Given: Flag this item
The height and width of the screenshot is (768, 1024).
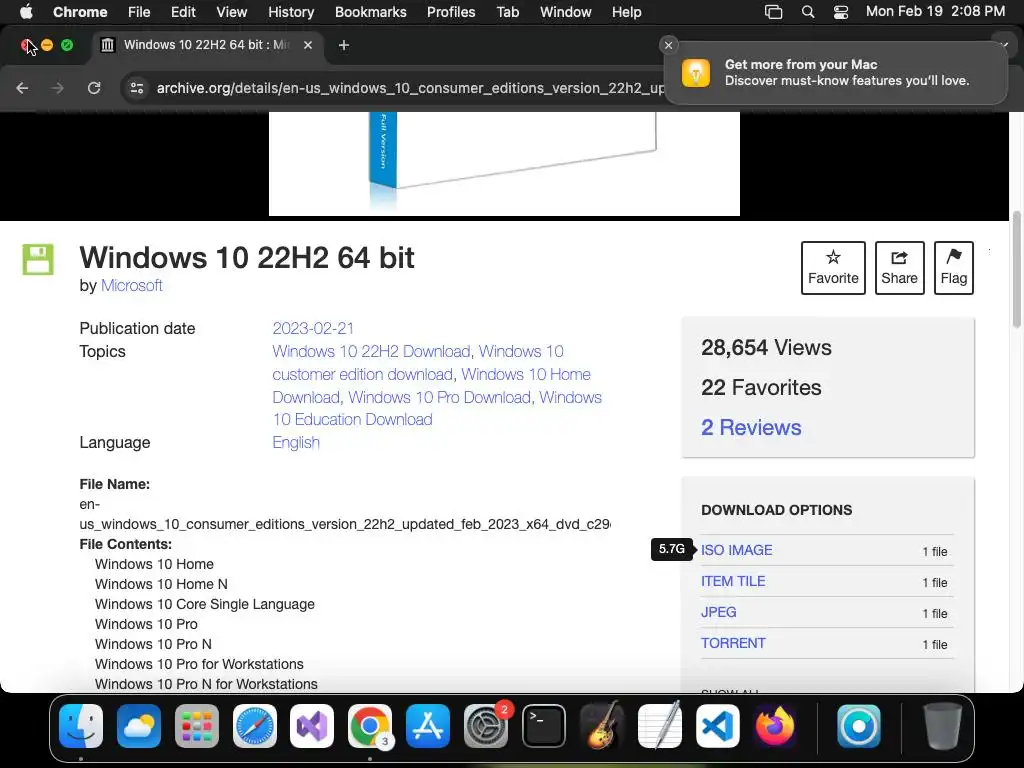Looking at the screenshot, I should click(953, 268).
